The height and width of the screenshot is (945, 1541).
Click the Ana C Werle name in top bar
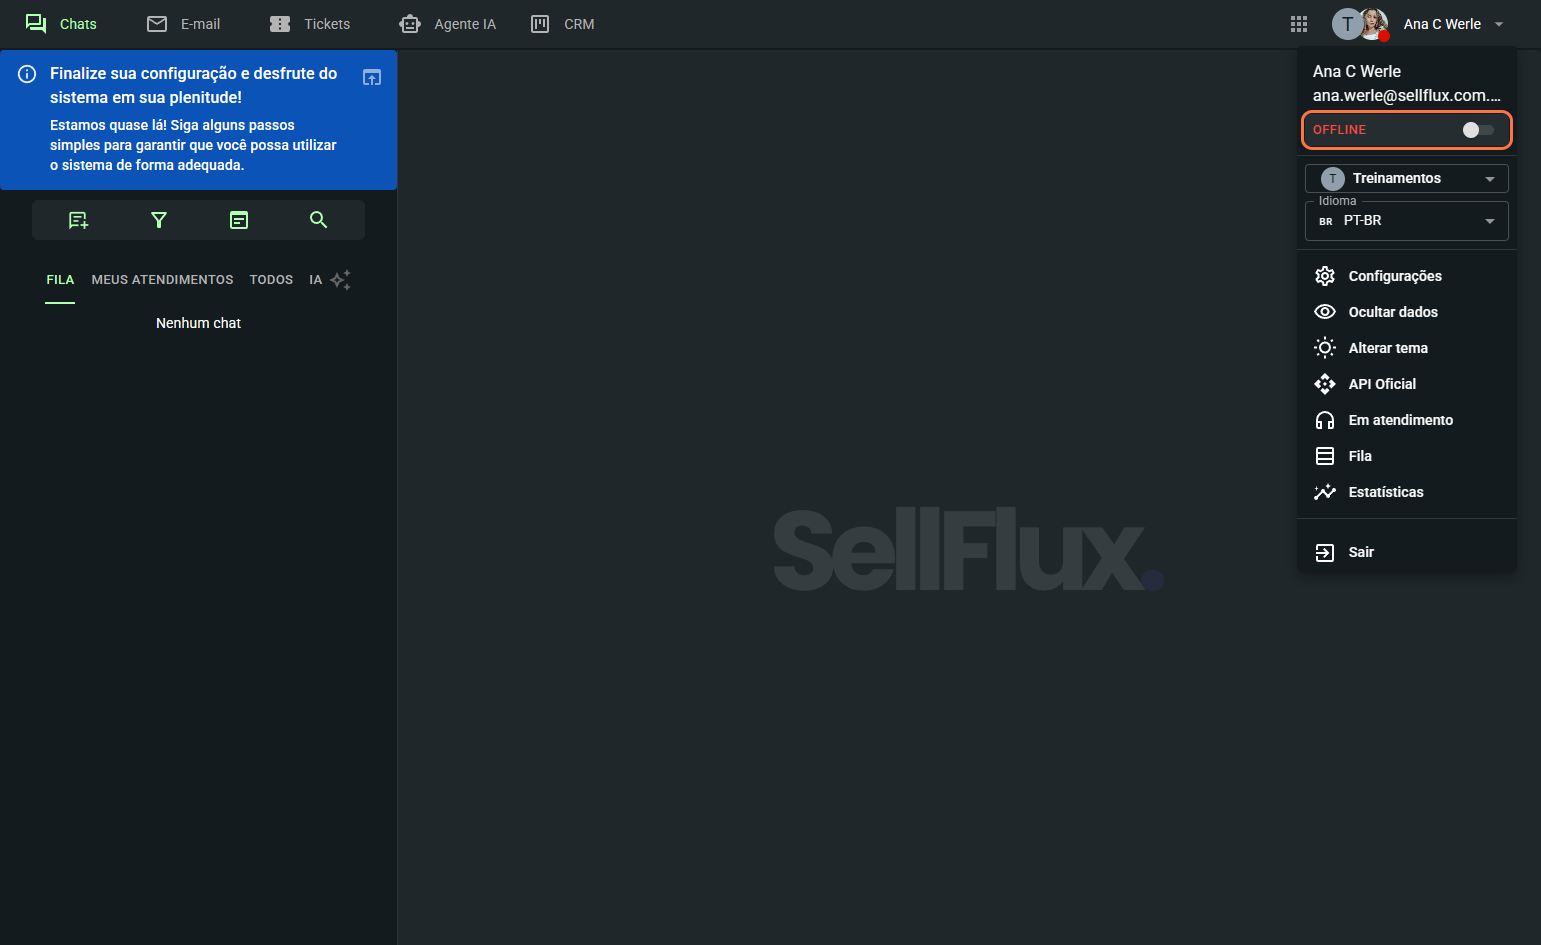point(1442,24)
